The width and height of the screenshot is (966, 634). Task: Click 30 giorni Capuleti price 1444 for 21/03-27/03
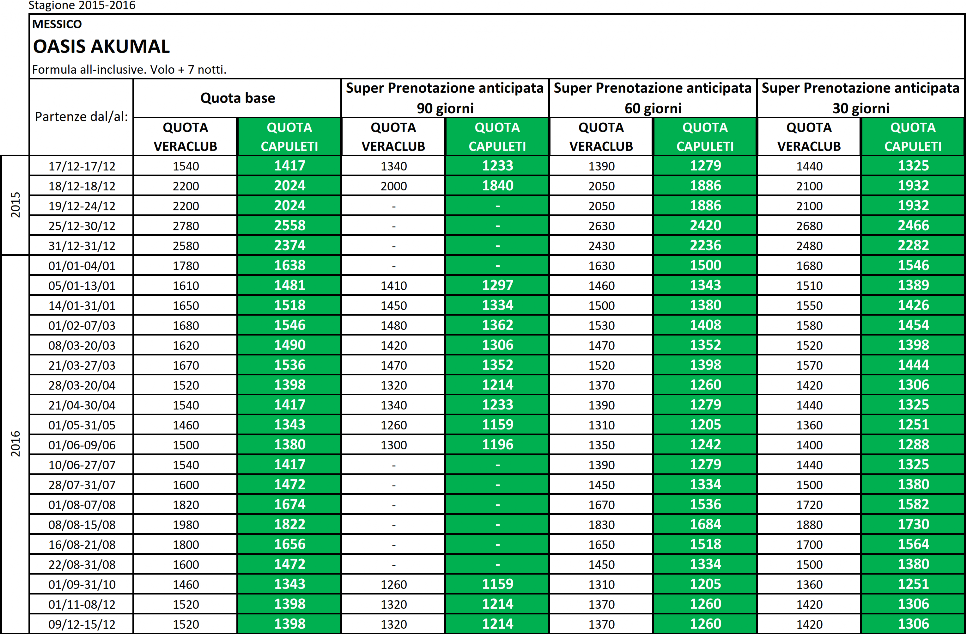click(912, 365)
